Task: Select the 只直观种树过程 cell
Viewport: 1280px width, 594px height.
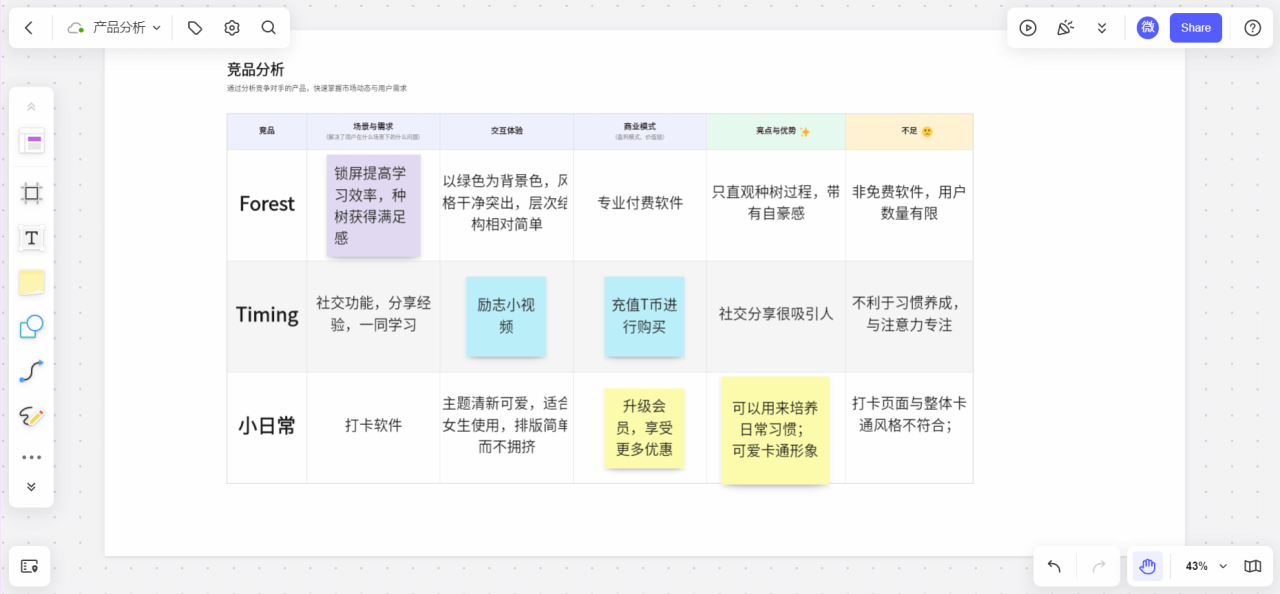Action: pos(776,204)
